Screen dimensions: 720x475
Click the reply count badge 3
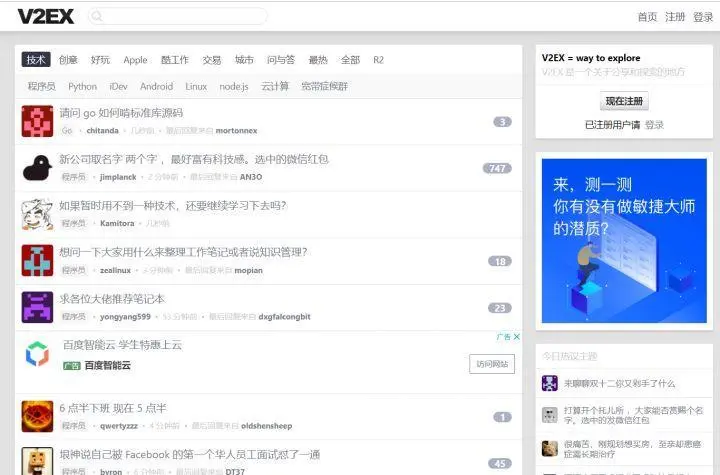(502, 122)
